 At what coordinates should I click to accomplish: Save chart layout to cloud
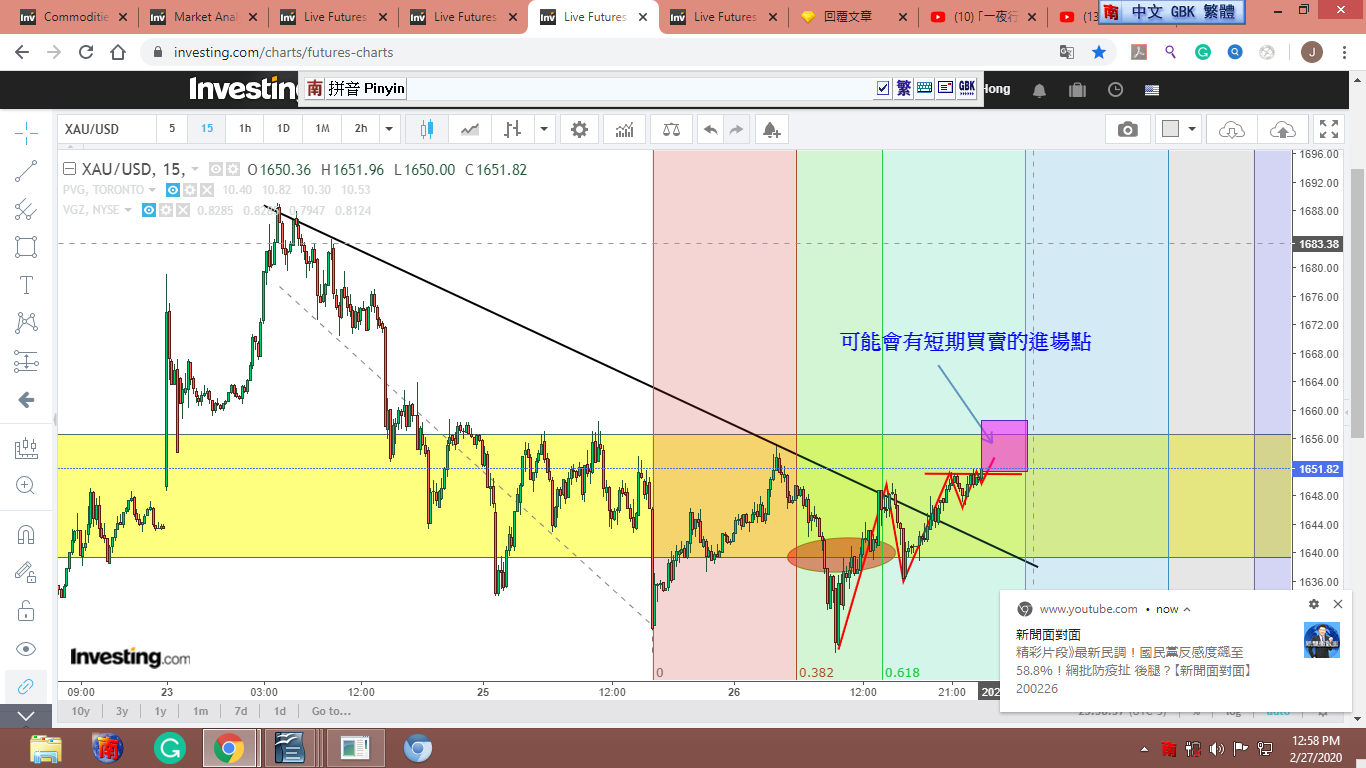[1282, 129]
